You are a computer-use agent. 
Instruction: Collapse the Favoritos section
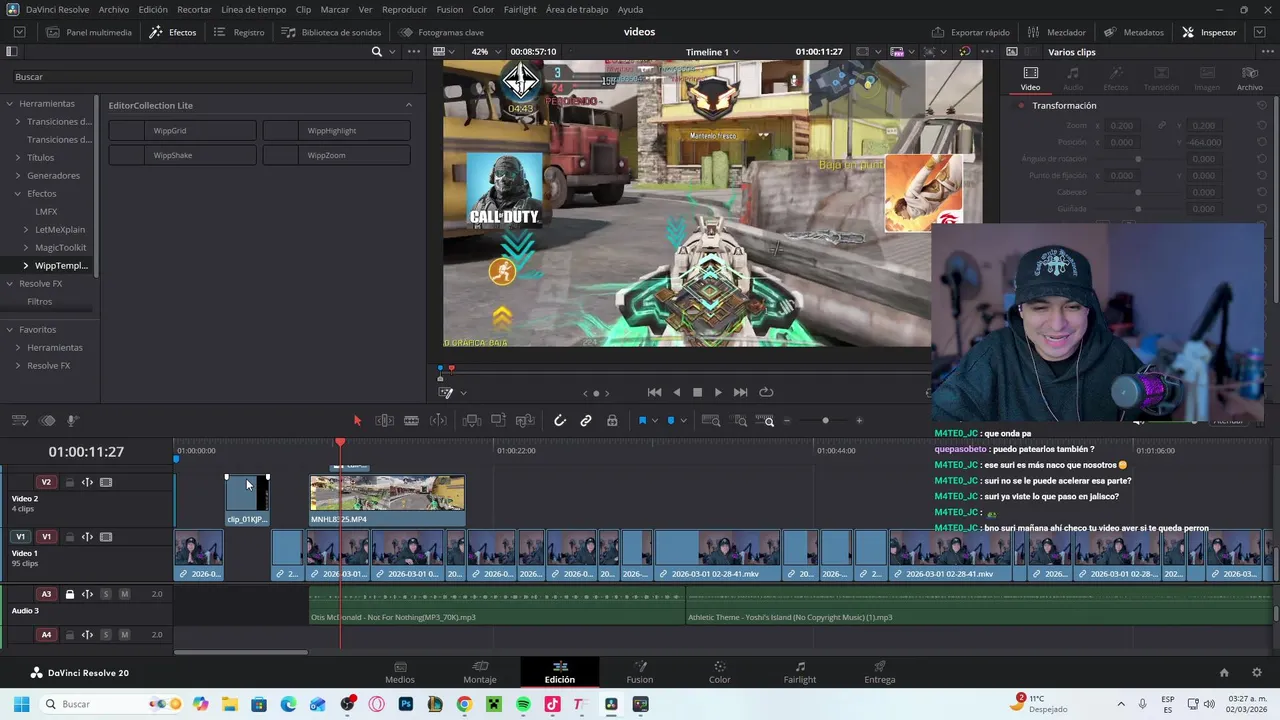point(9,330)
